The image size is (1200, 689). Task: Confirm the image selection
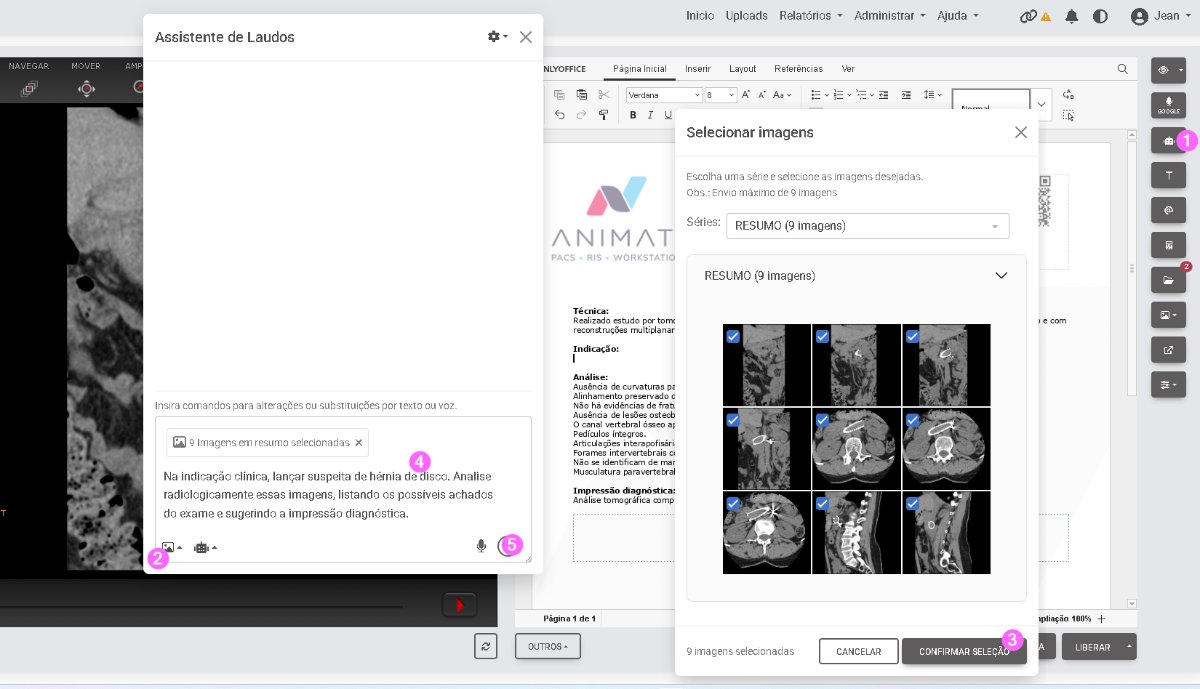964,651
